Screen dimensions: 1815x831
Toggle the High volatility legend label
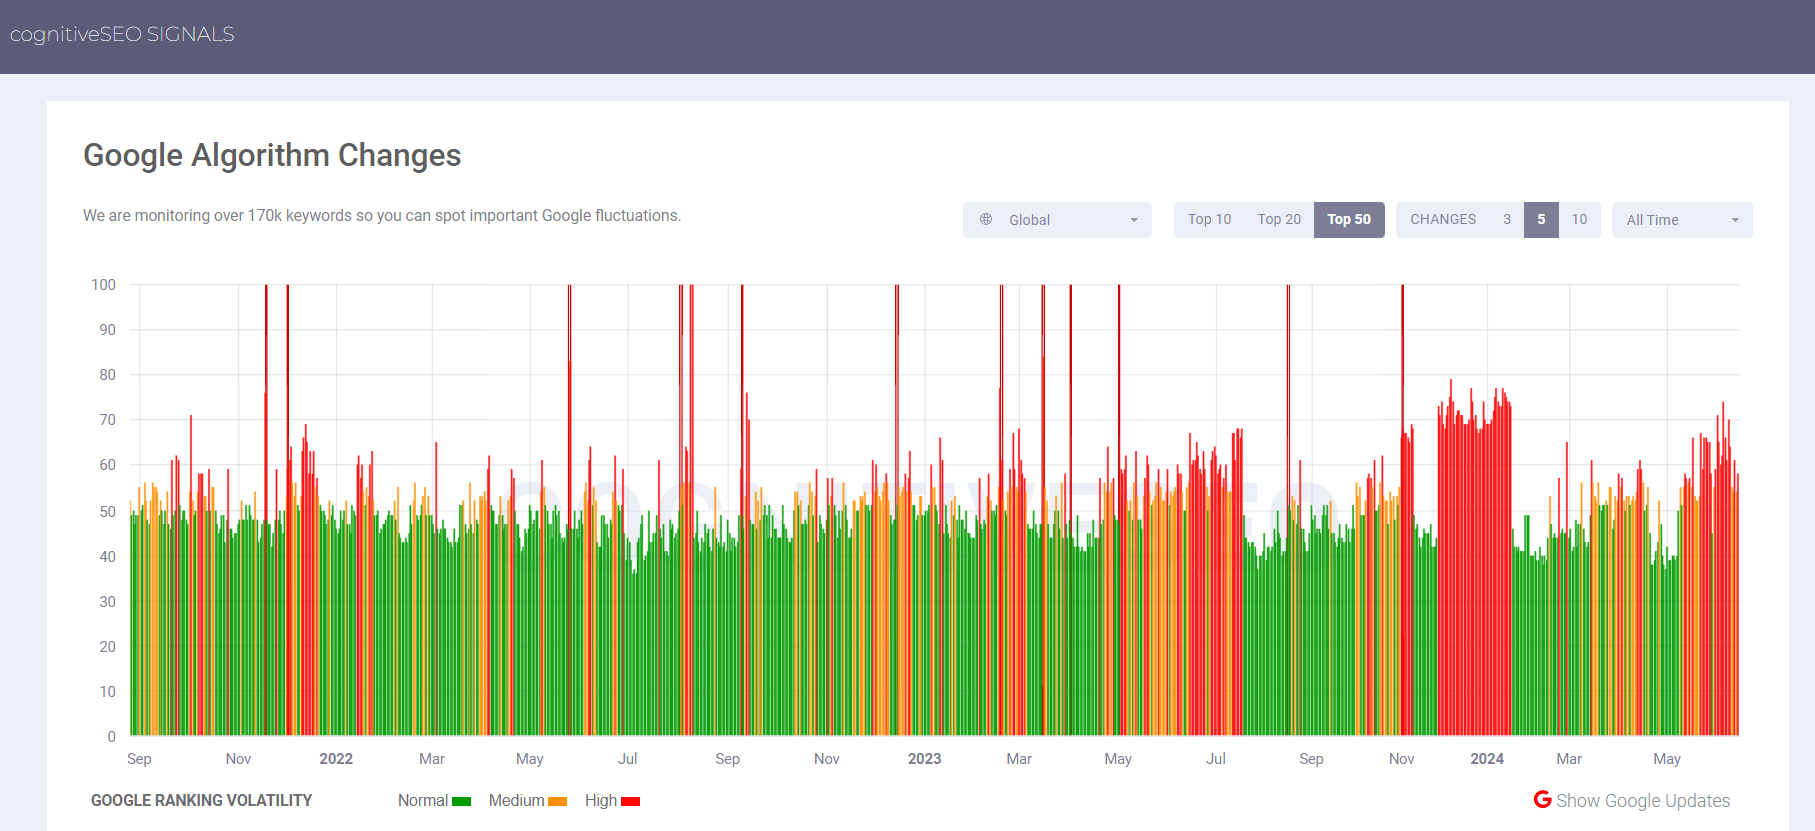click(601, 801)
